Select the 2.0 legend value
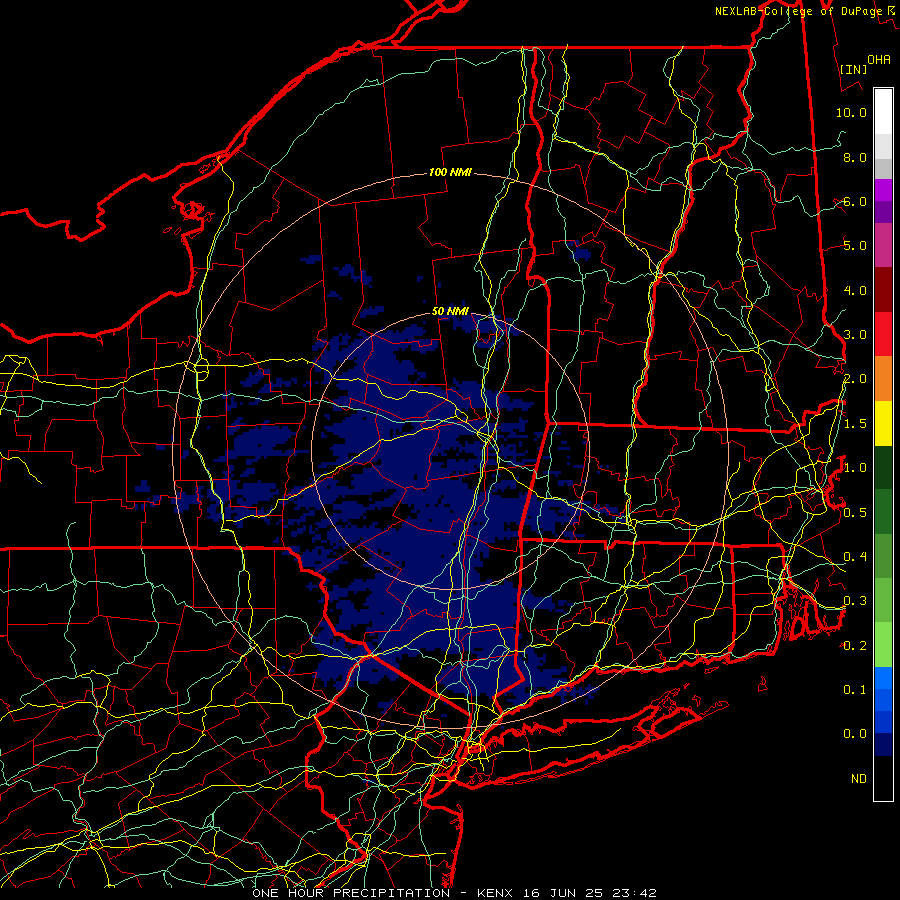The image size is (900, 900). pyautogui.click(x=855, y=379)
